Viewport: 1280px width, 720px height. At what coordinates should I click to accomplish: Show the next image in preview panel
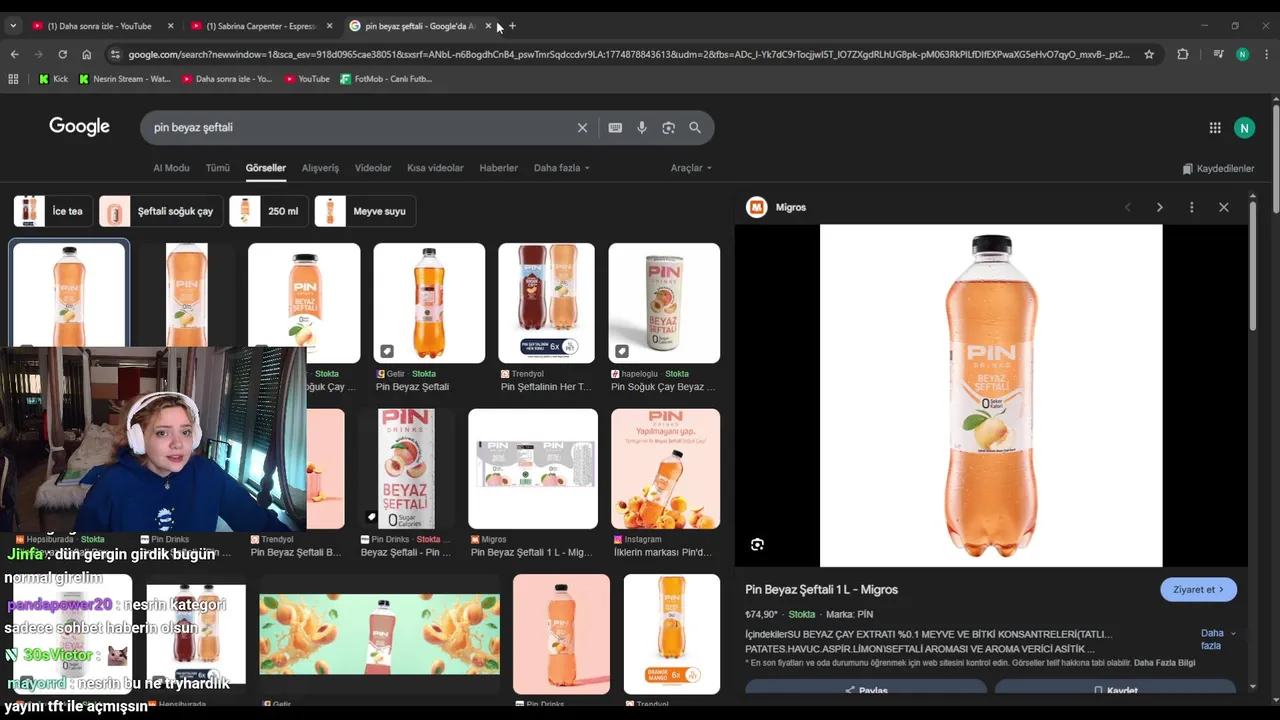1159,207
